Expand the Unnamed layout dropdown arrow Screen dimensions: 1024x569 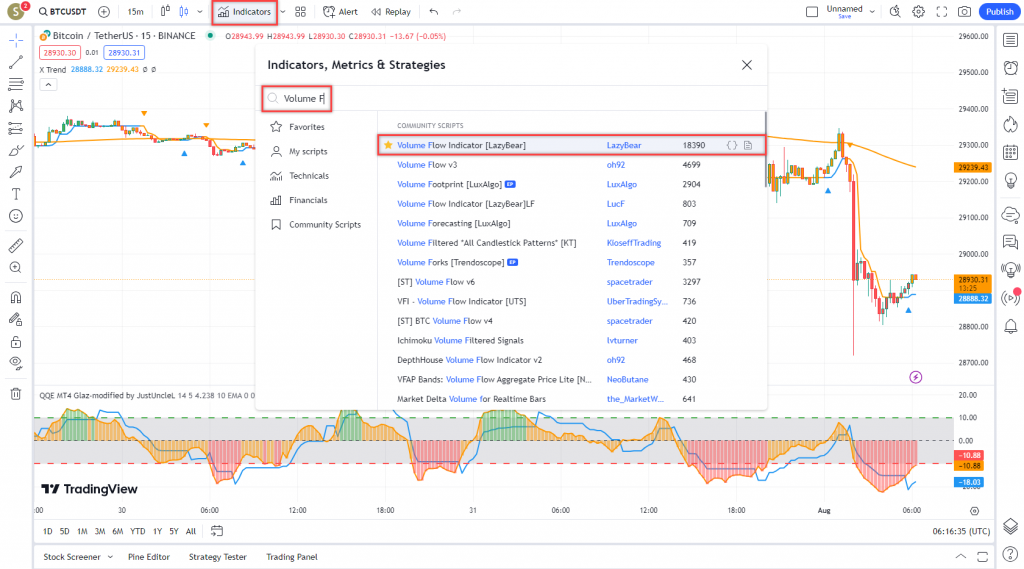point(872,12)
